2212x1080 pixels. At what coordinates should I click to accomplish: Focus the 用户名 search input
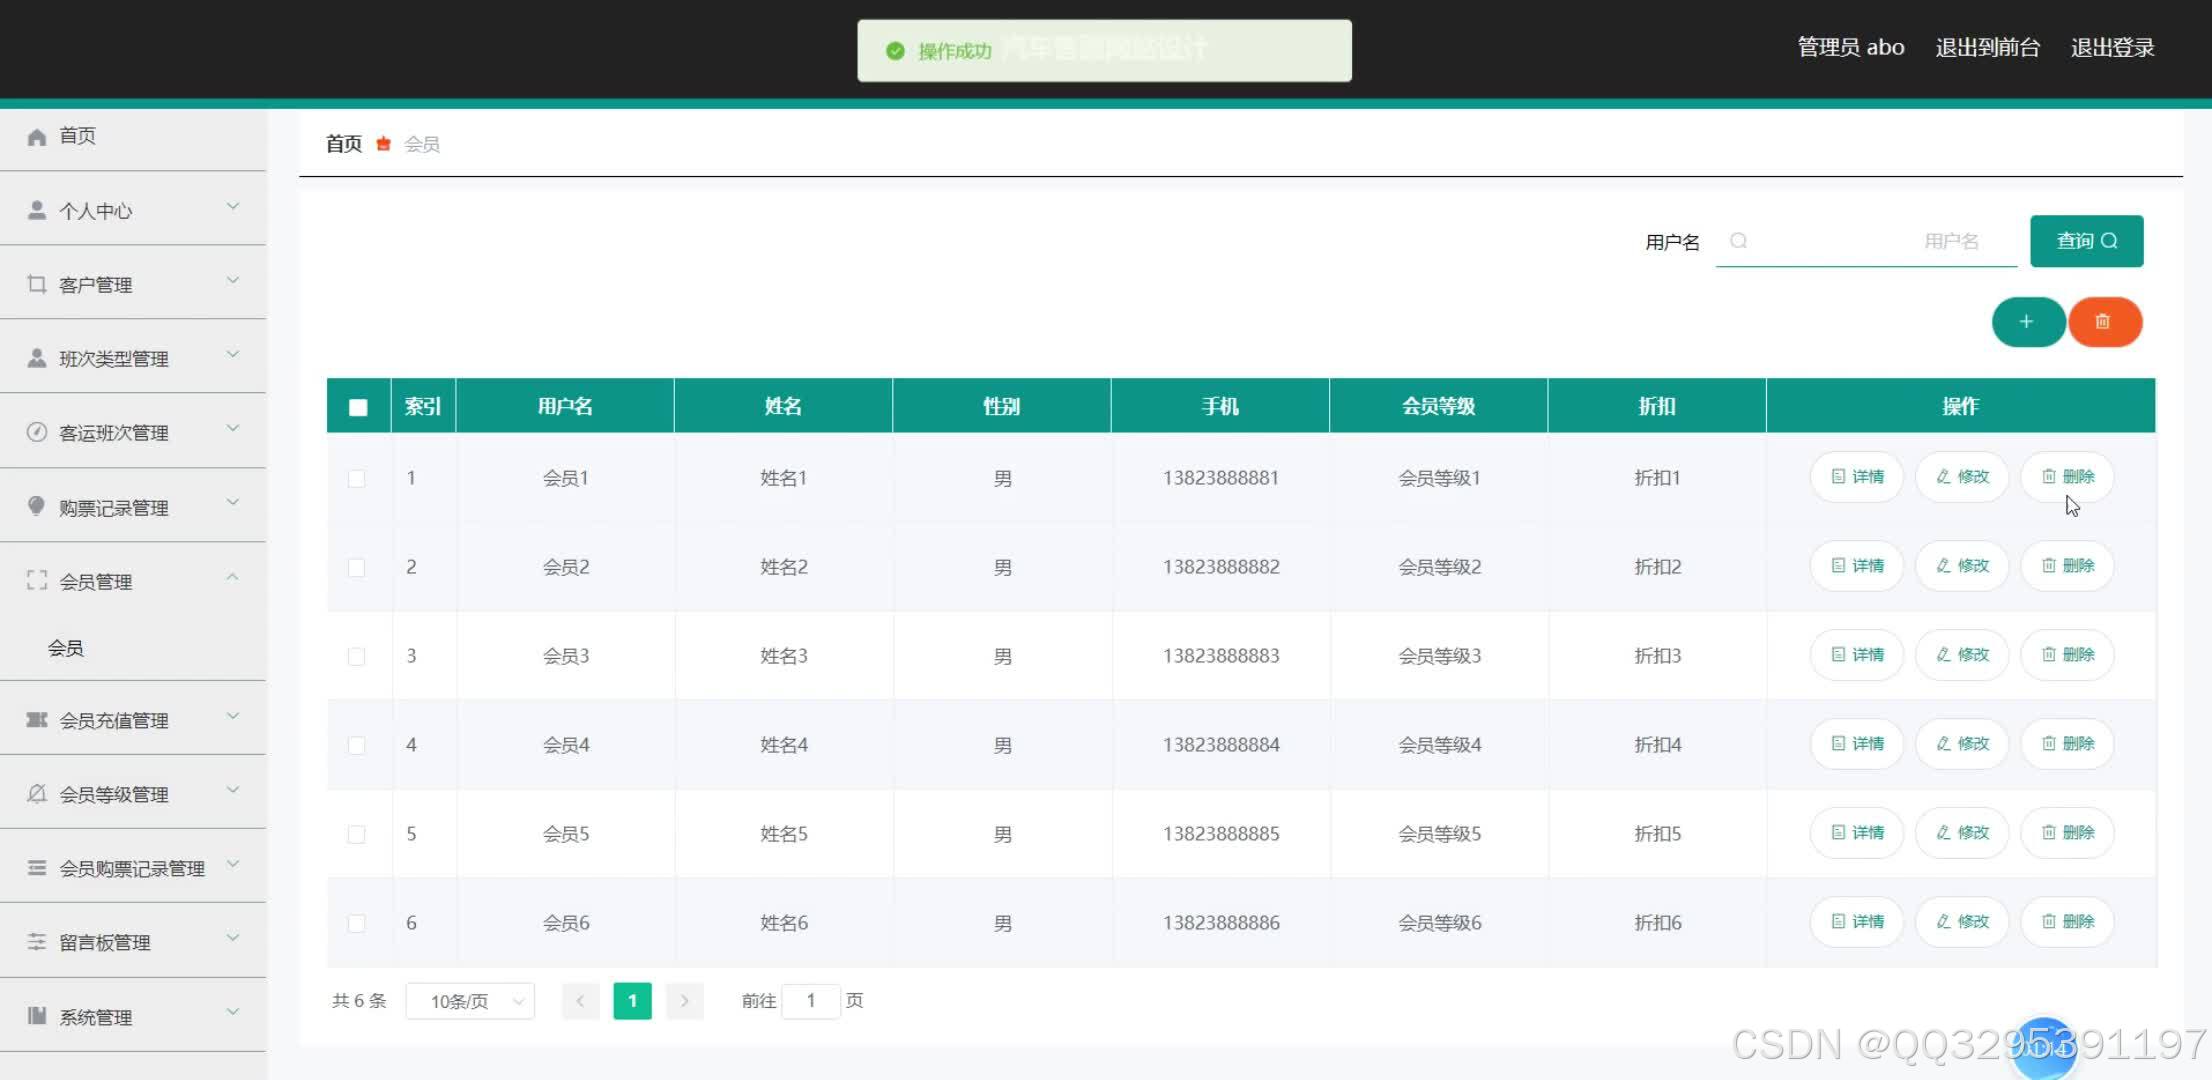tap(1867, 241)
